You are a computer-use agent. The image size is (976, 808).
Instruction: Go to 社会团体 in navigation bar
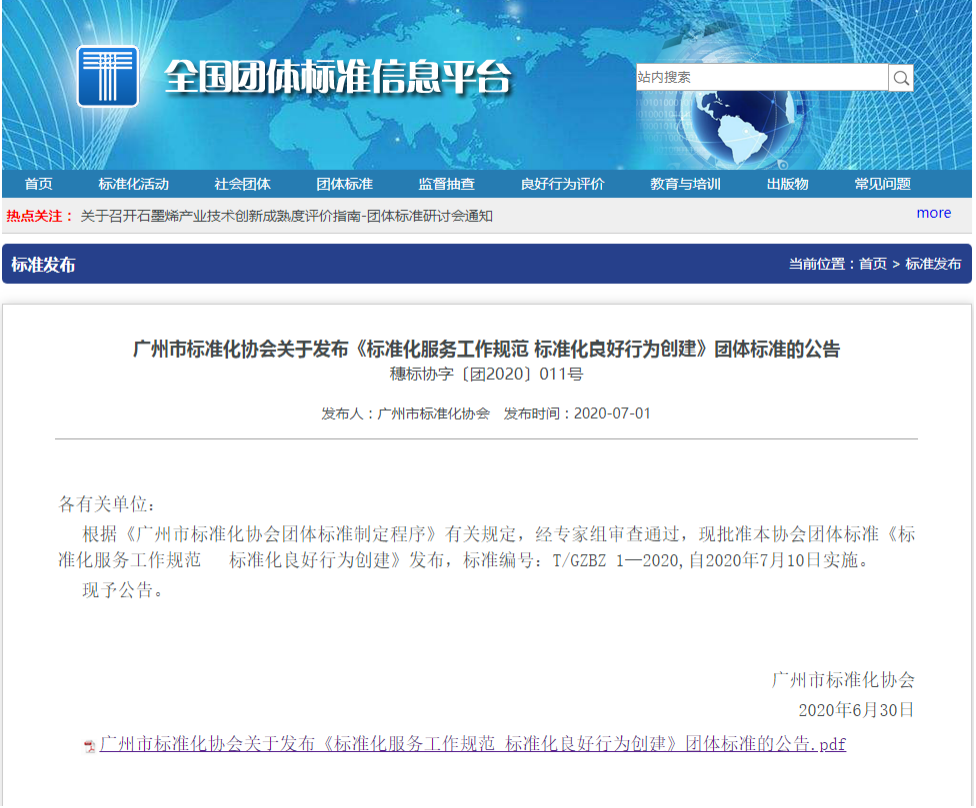click(x=242, y=184)
